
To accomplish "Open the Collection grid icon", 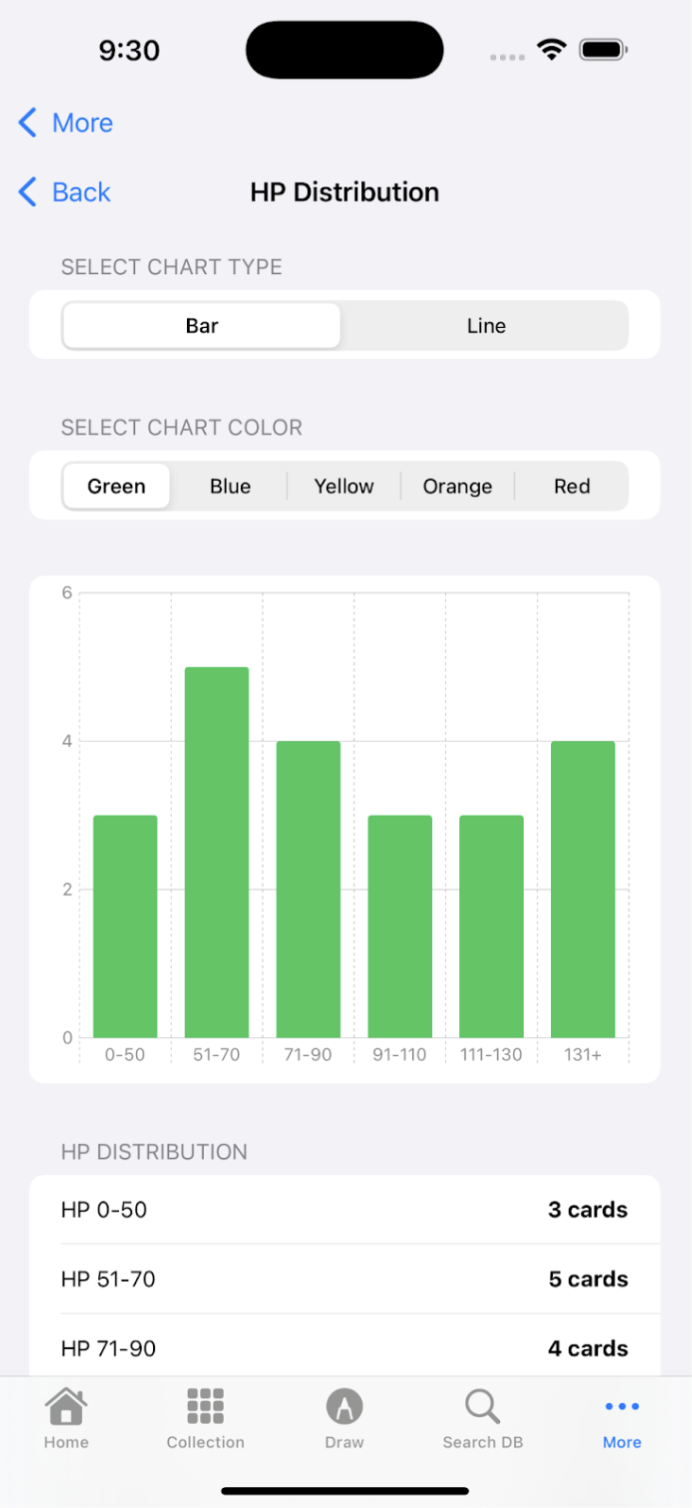I will (x=205, y=1405).
